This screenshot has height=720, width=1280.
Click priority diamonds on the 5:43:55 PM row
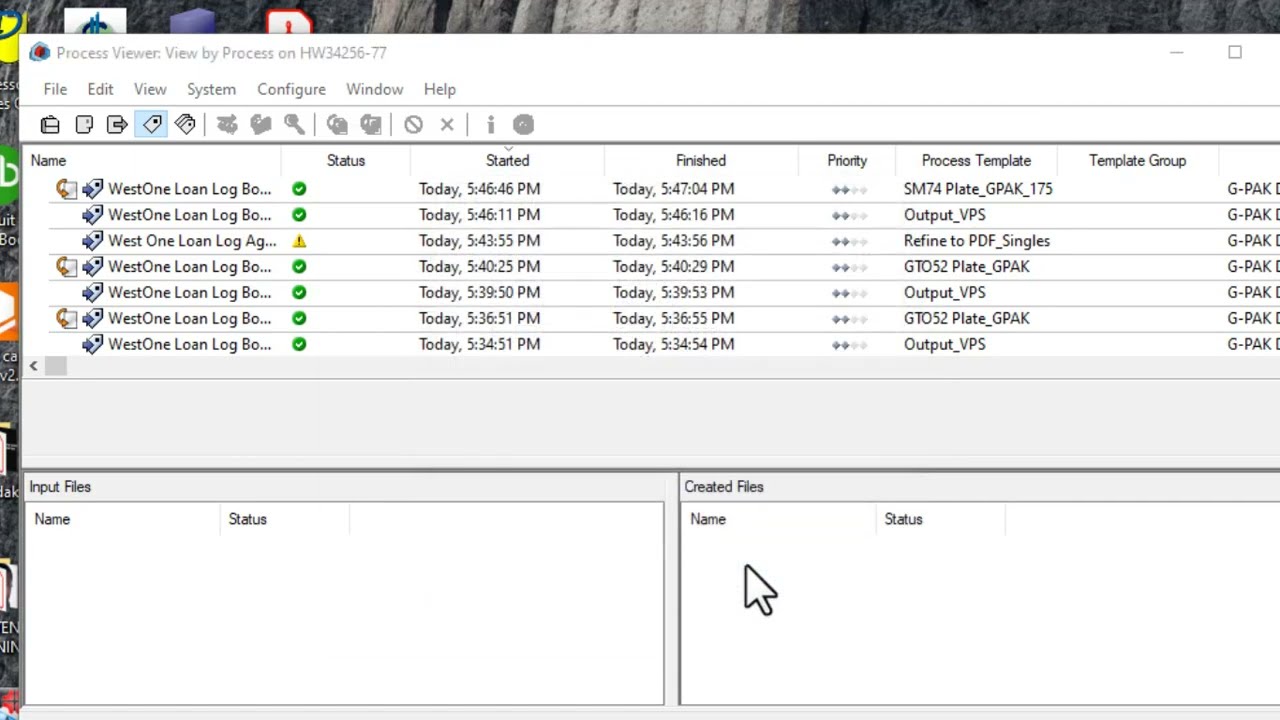[848, 241]
